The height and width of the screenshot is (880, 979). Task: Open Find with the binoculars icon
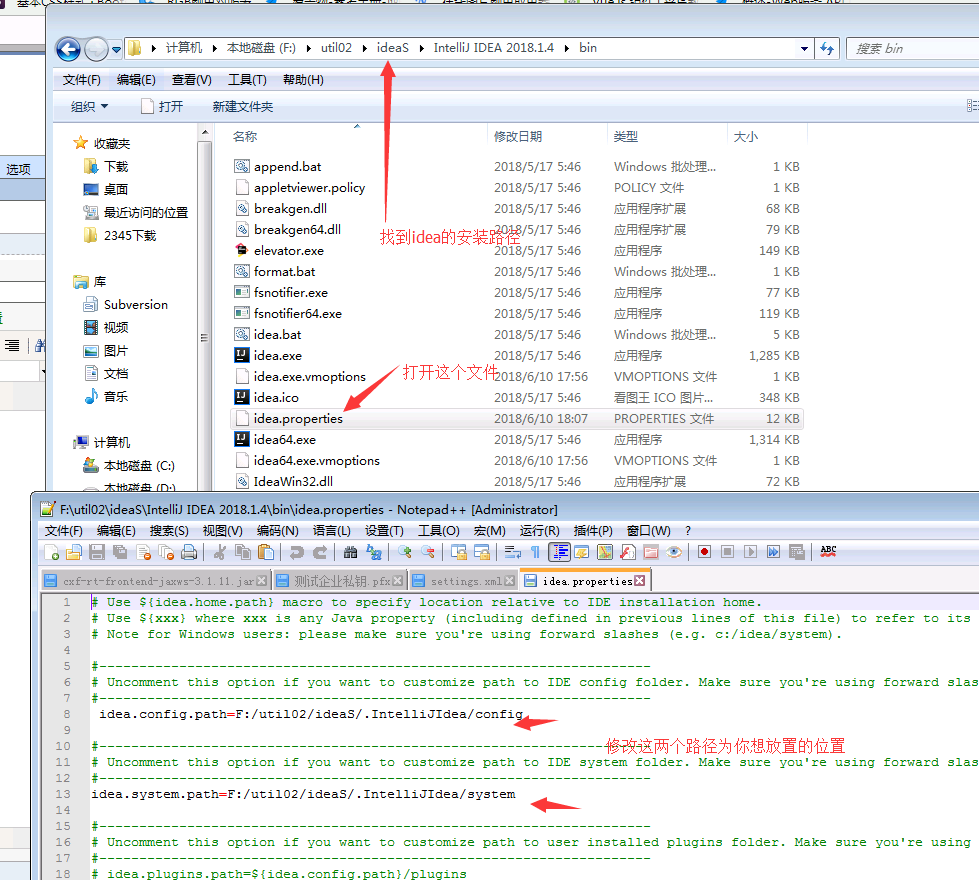pyautogui.click(x=350, y=552)
